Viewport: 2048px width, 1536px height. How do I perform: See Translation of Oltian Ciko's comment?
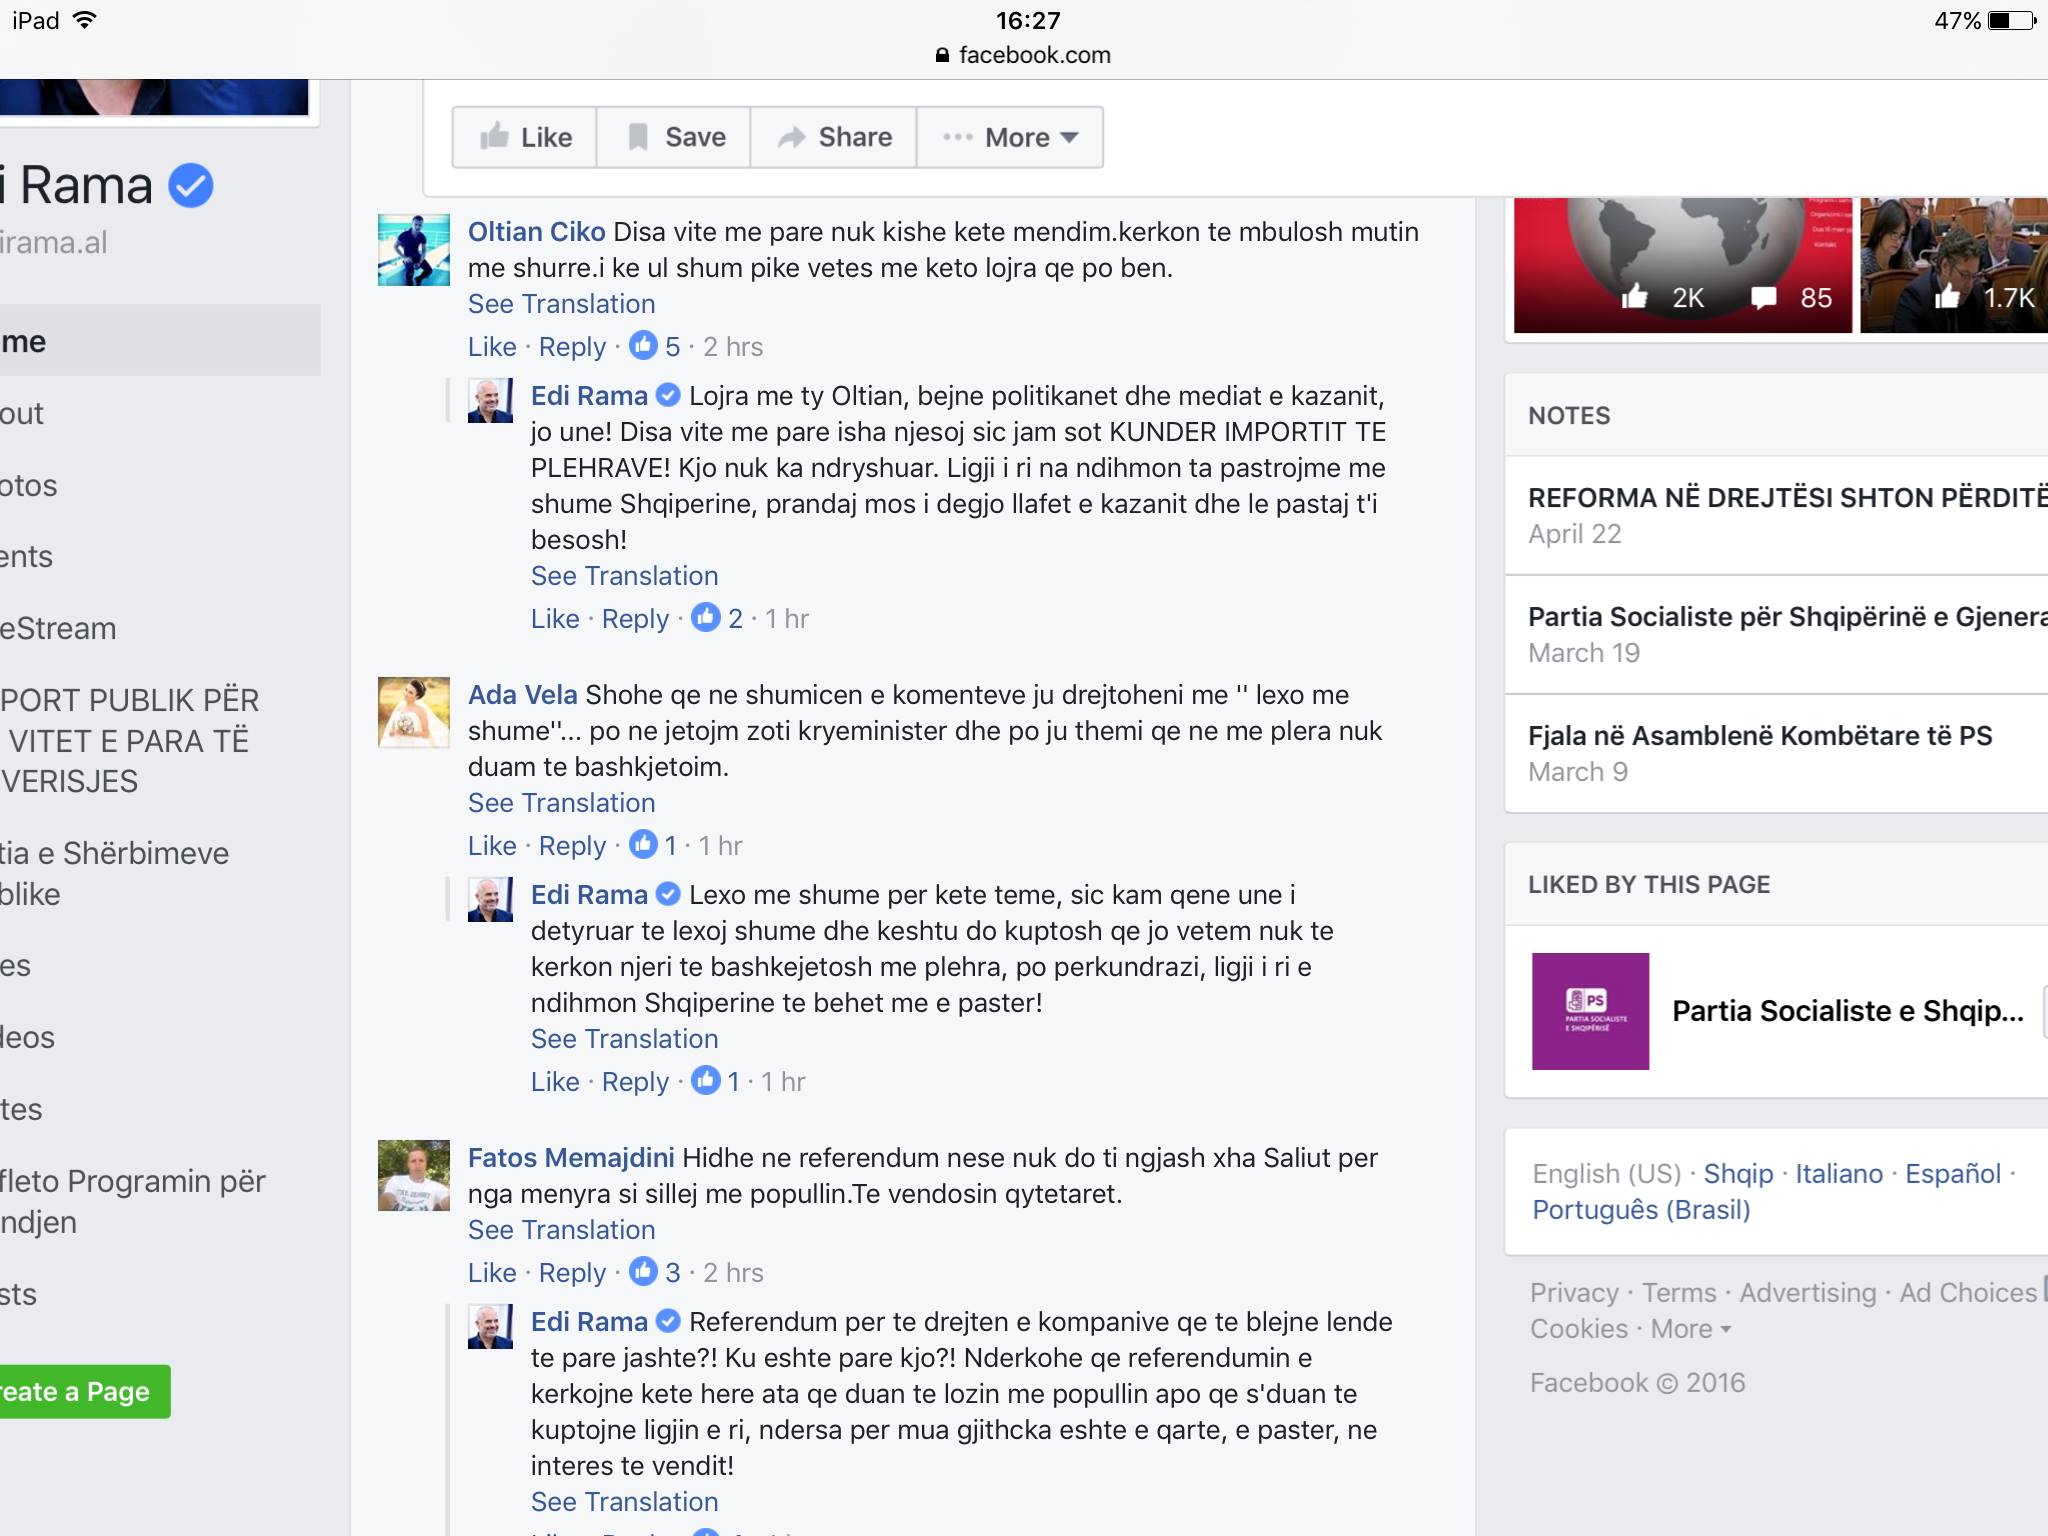click(x=562, y=304)
